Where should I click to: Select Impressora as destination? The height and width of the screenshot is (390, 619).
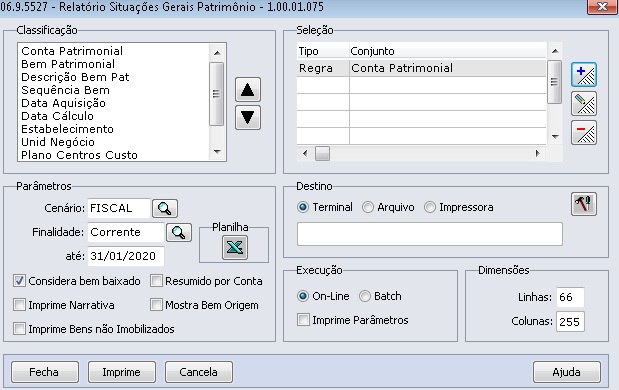pyautogui.click(x=430, y=207)
